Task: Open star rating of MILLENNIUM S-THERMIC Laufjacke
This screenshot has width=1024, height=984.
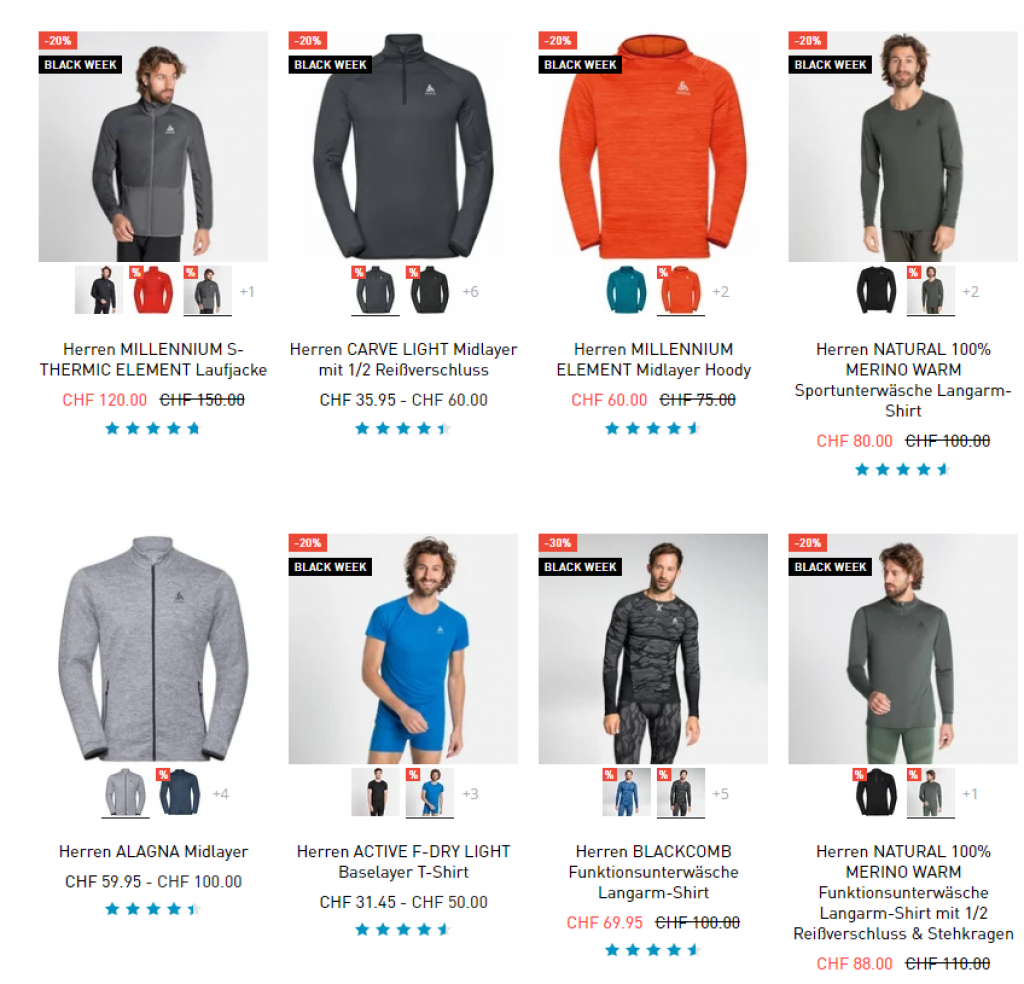Action: (x=153, y=428)
